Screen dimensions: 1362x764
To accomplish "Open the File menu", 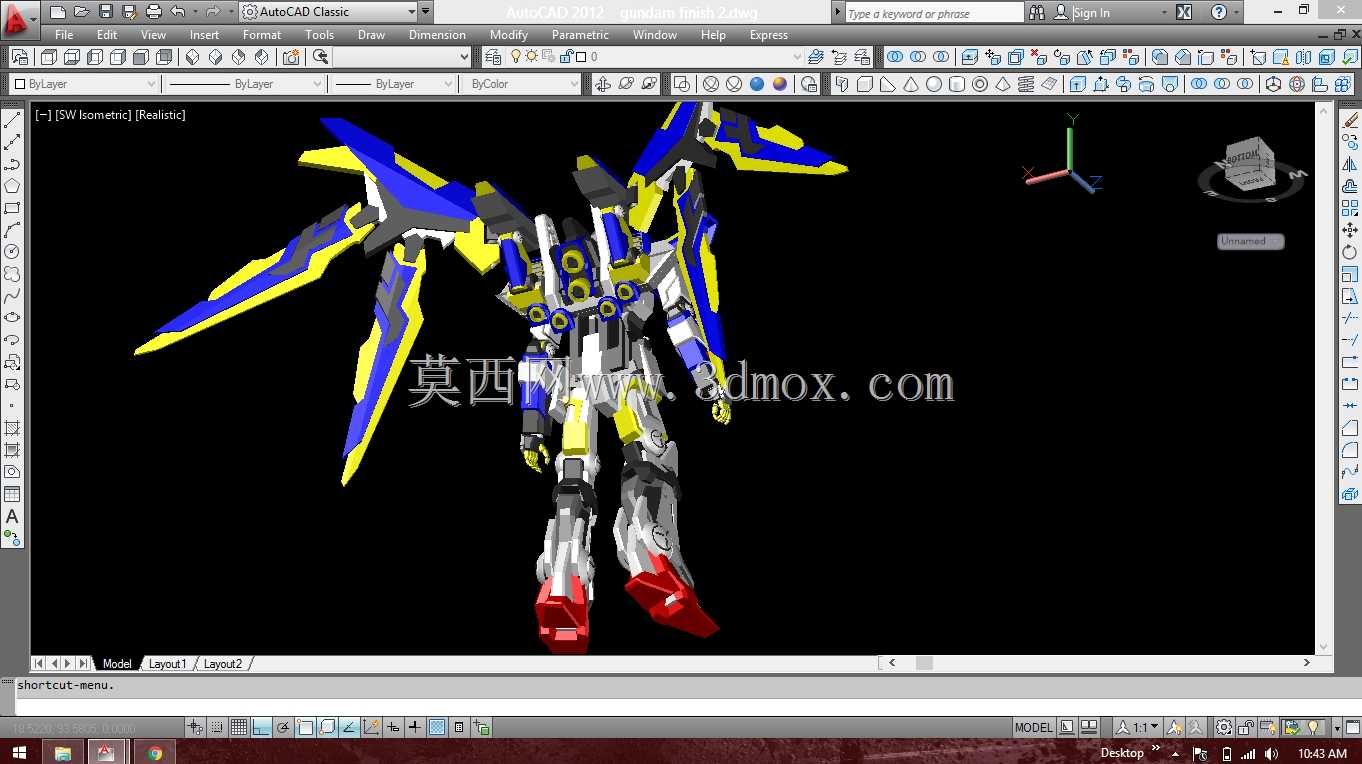I will tap(64, 35).
